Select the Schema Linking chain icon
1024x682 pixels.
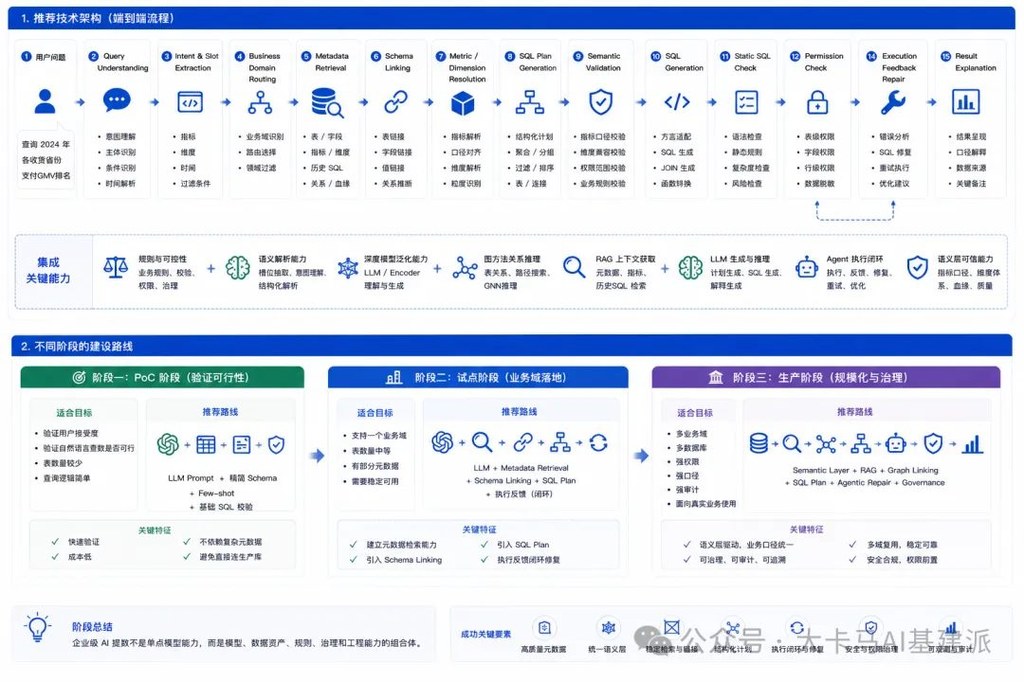[396, 102]
